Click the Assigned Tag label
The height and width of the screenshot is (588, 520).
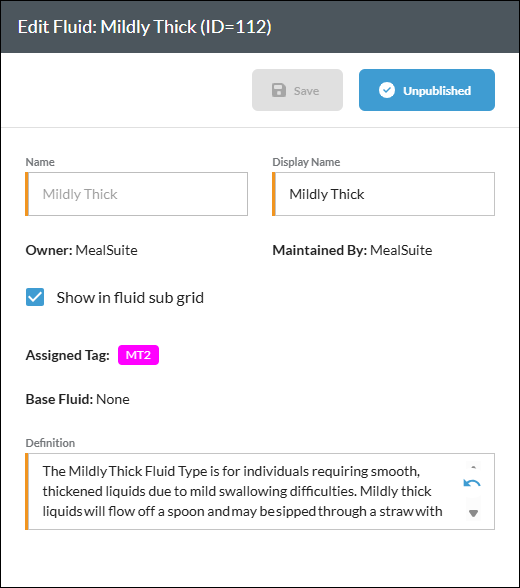point(67,355)
